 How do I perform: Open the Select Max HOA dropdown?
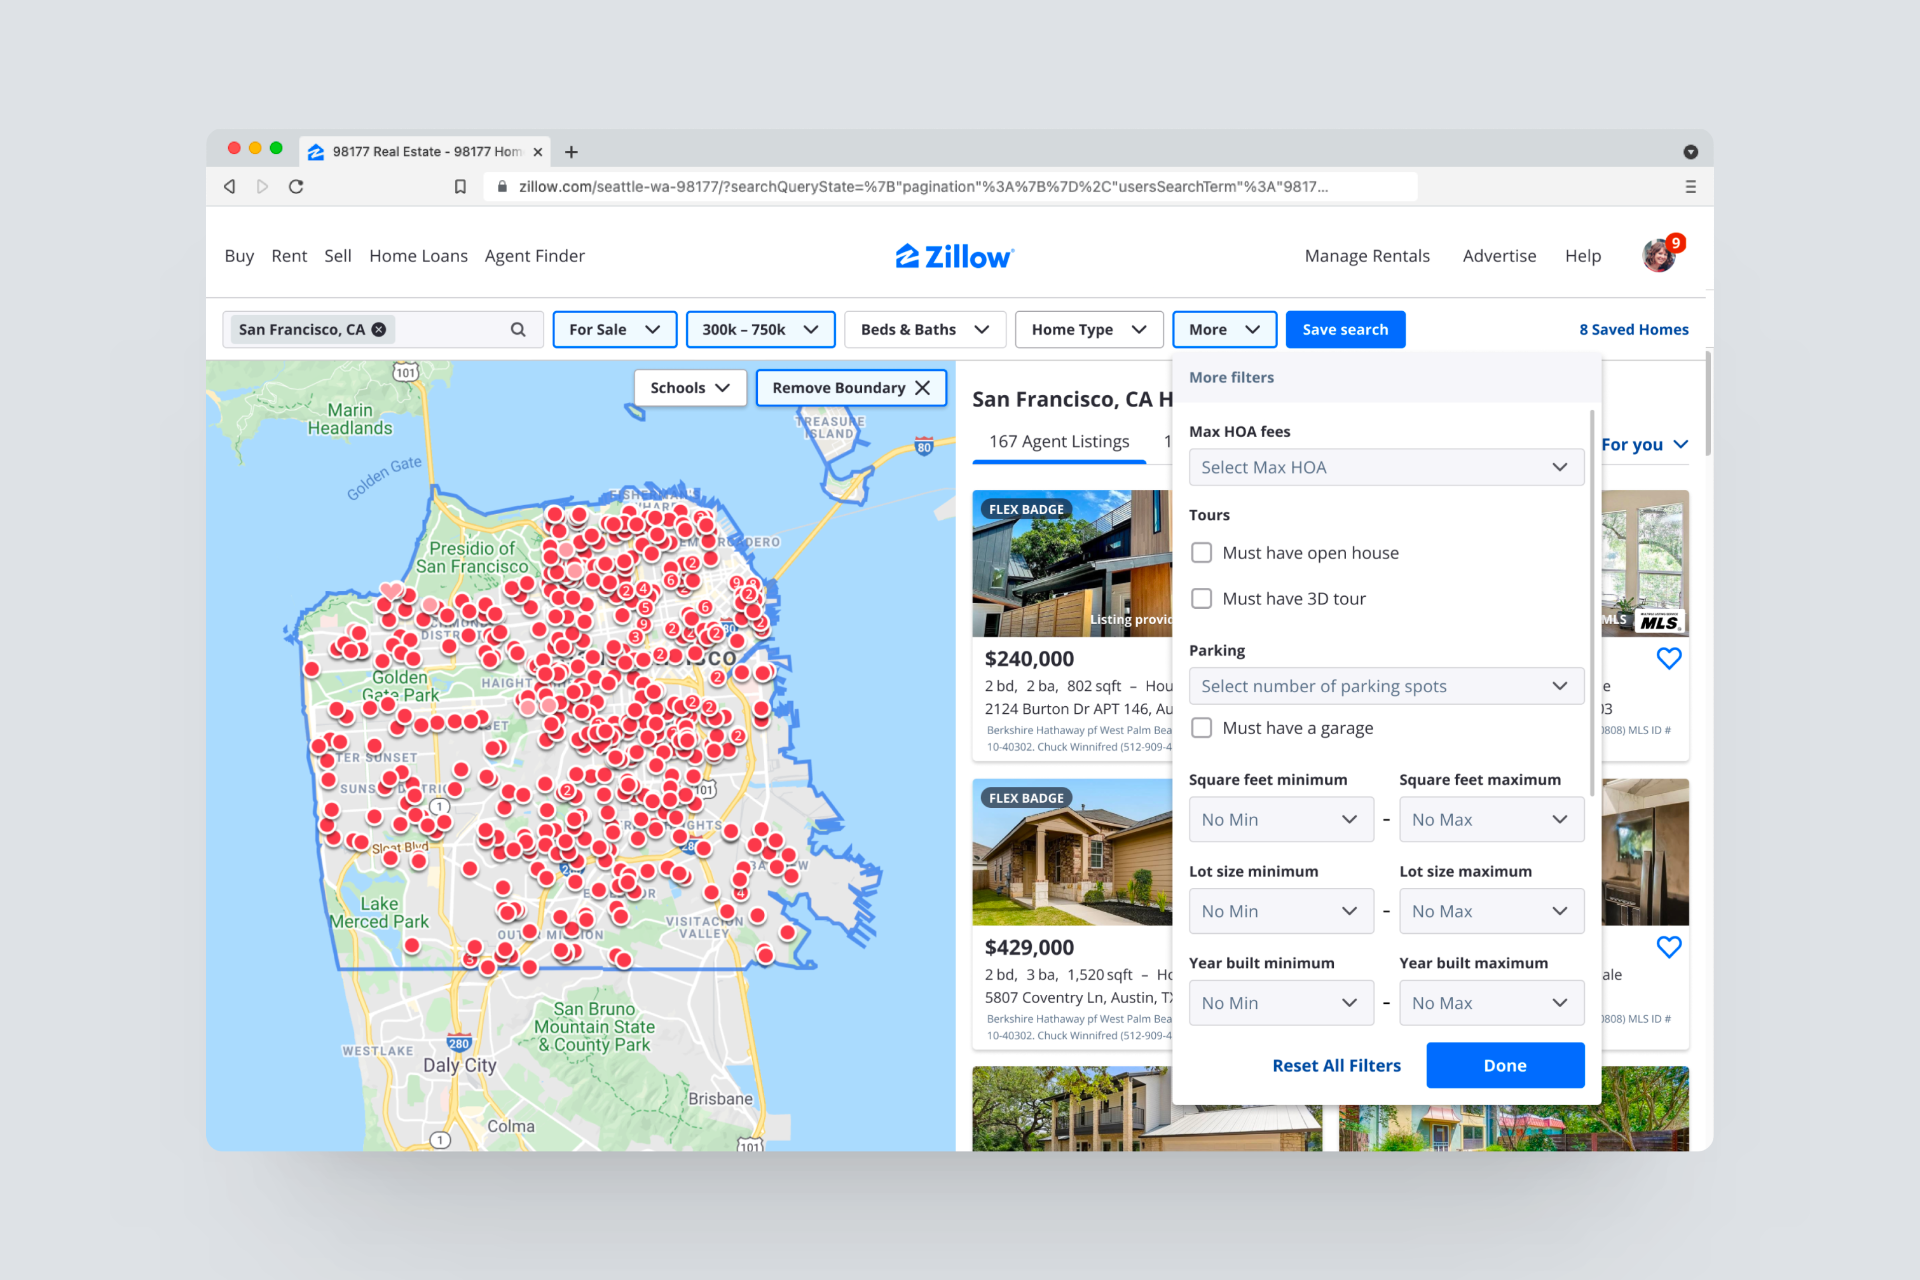coord(1385,468)
